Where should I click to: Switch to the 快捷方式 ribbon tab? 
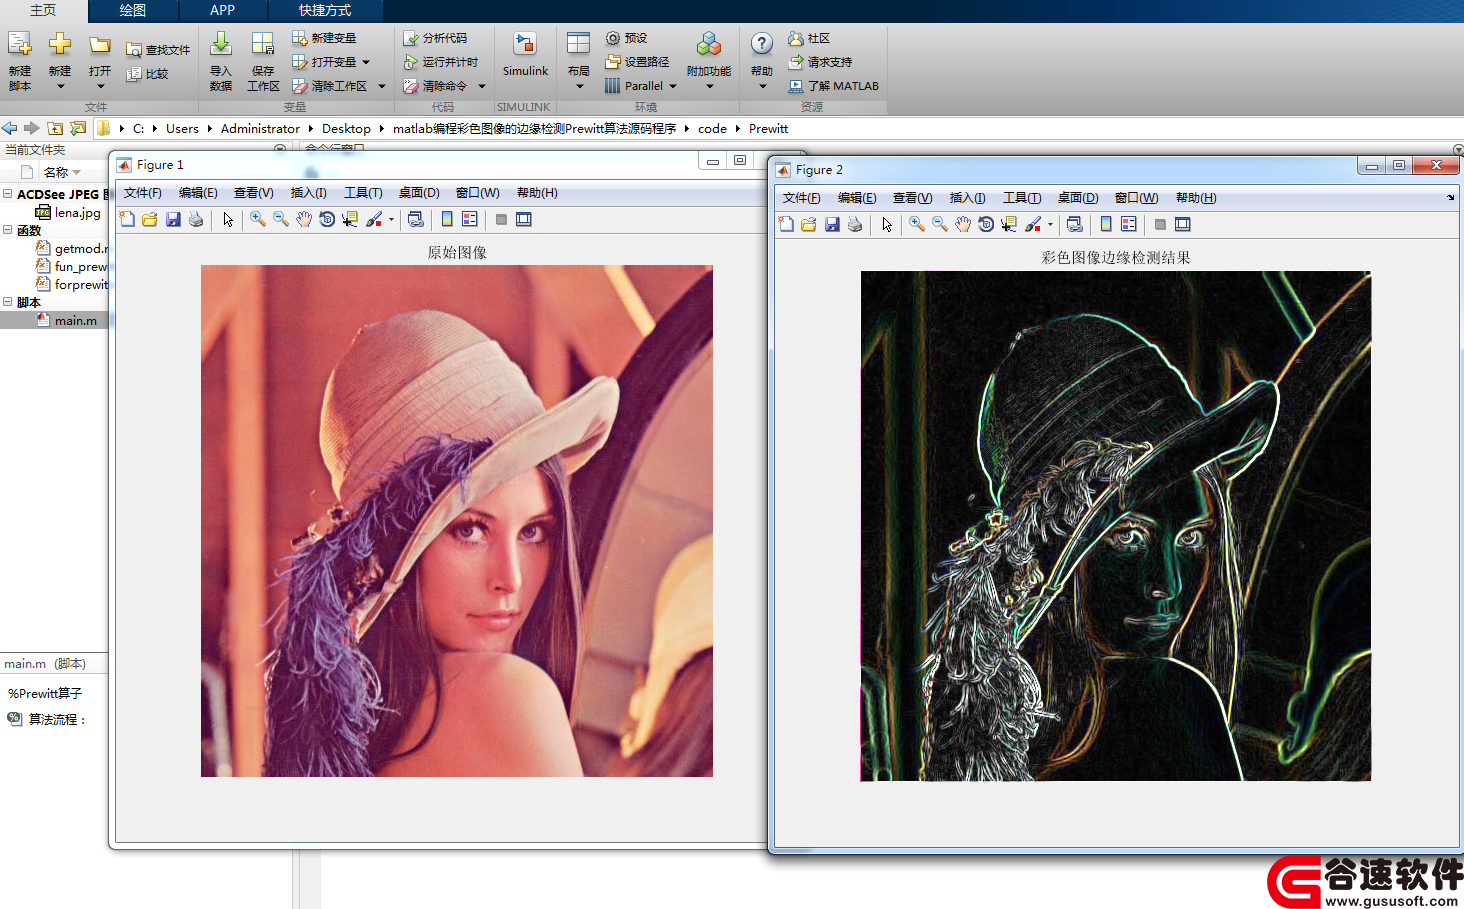pos(325,10)
